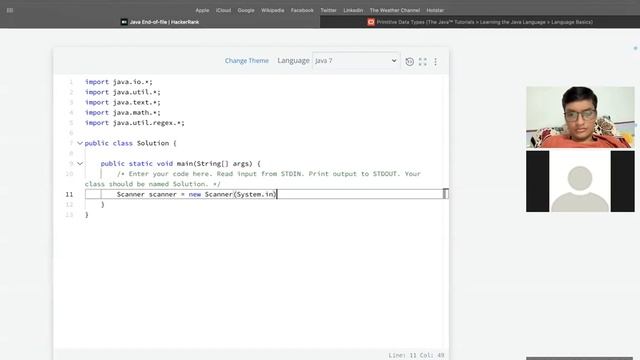Screen dimensions: 640x360
Task: Click the 'import java.util.regex.*;' line
Action: click(135, 123)
